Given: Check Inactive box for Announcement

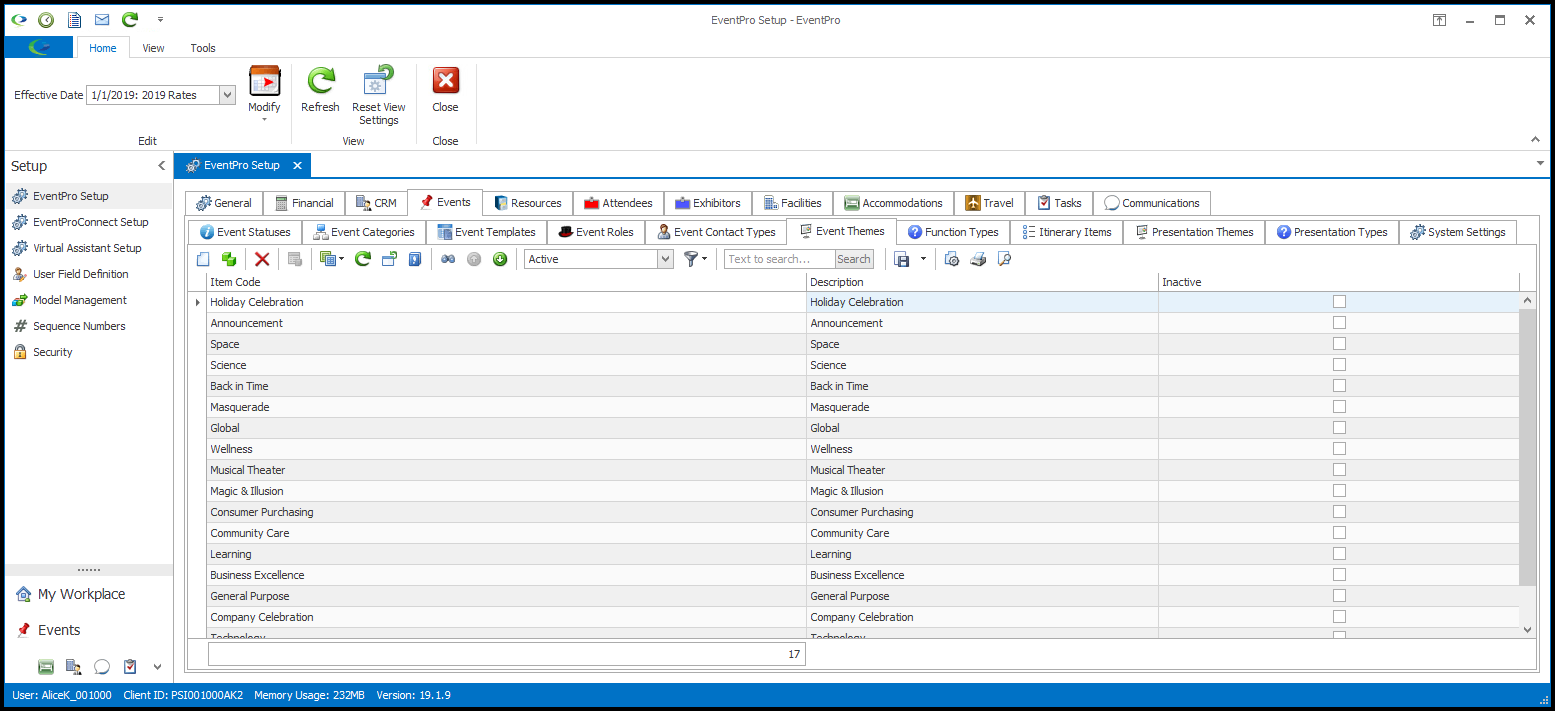Looking at the screenshot, I should tap(1339, 322).
